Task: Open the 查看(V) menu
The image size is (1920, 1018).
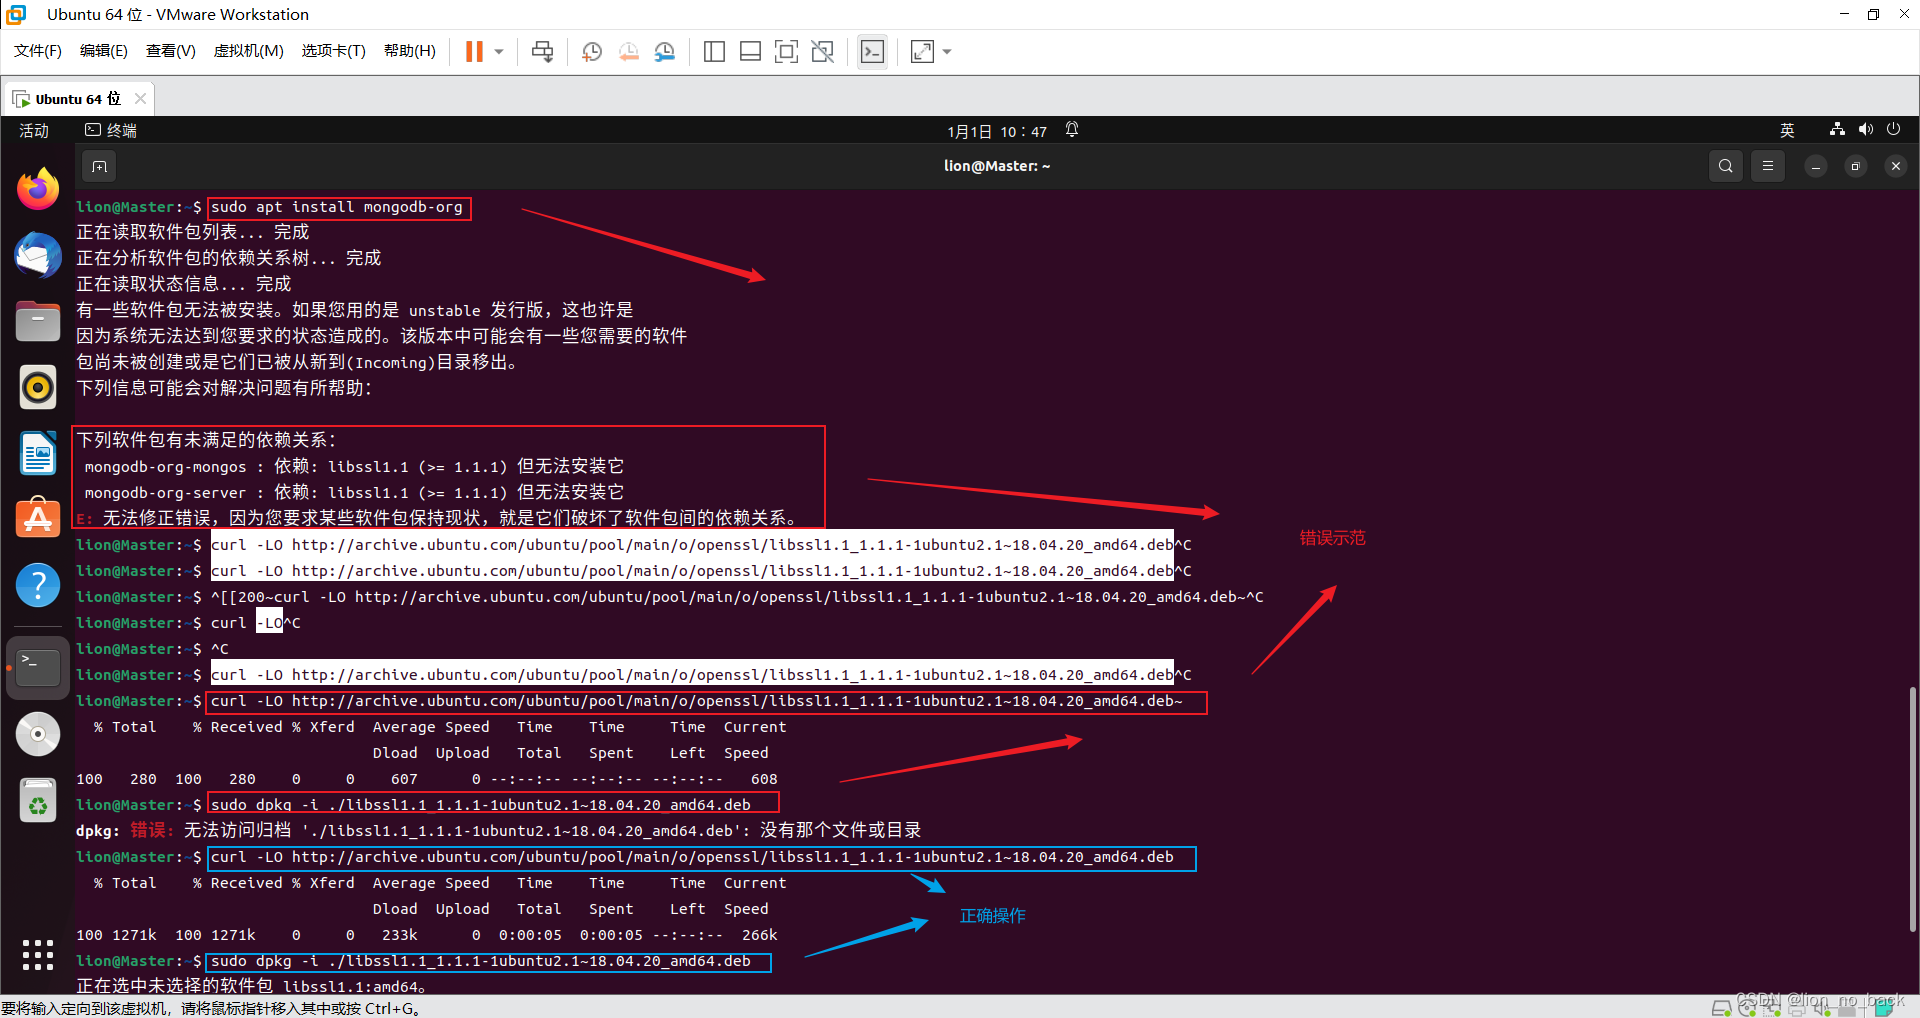Action: 171,51
